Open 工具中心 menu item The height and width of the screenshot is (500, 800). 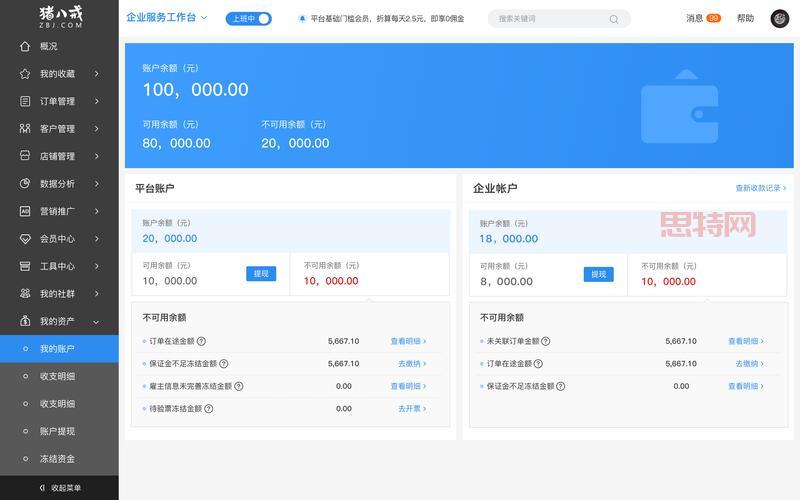(59, 266)
